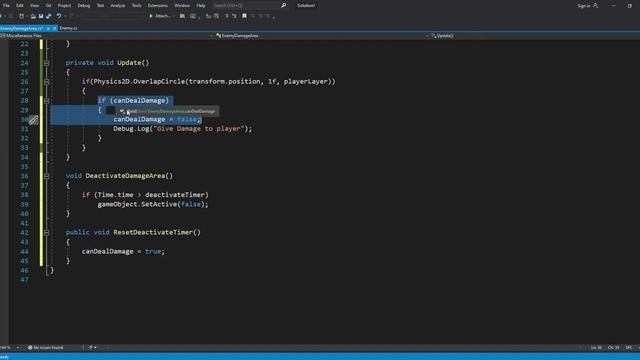Screen dimensions: 640x360
Task: Open the Analyze menu
Action: [x=118, y=6]
